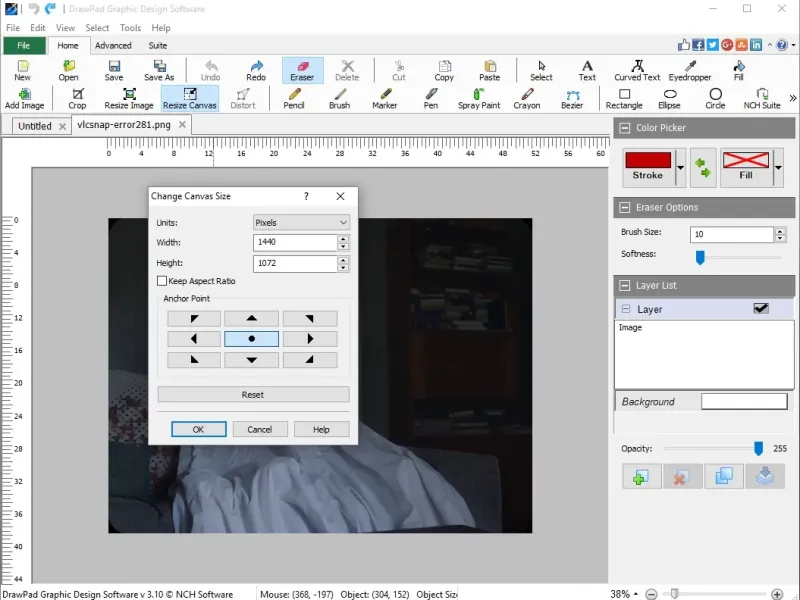Viewport: 800px width, 600px height.
Task: Click OK in Change Canvas Size
Action: pyautogui.click(x=198, y=430)
